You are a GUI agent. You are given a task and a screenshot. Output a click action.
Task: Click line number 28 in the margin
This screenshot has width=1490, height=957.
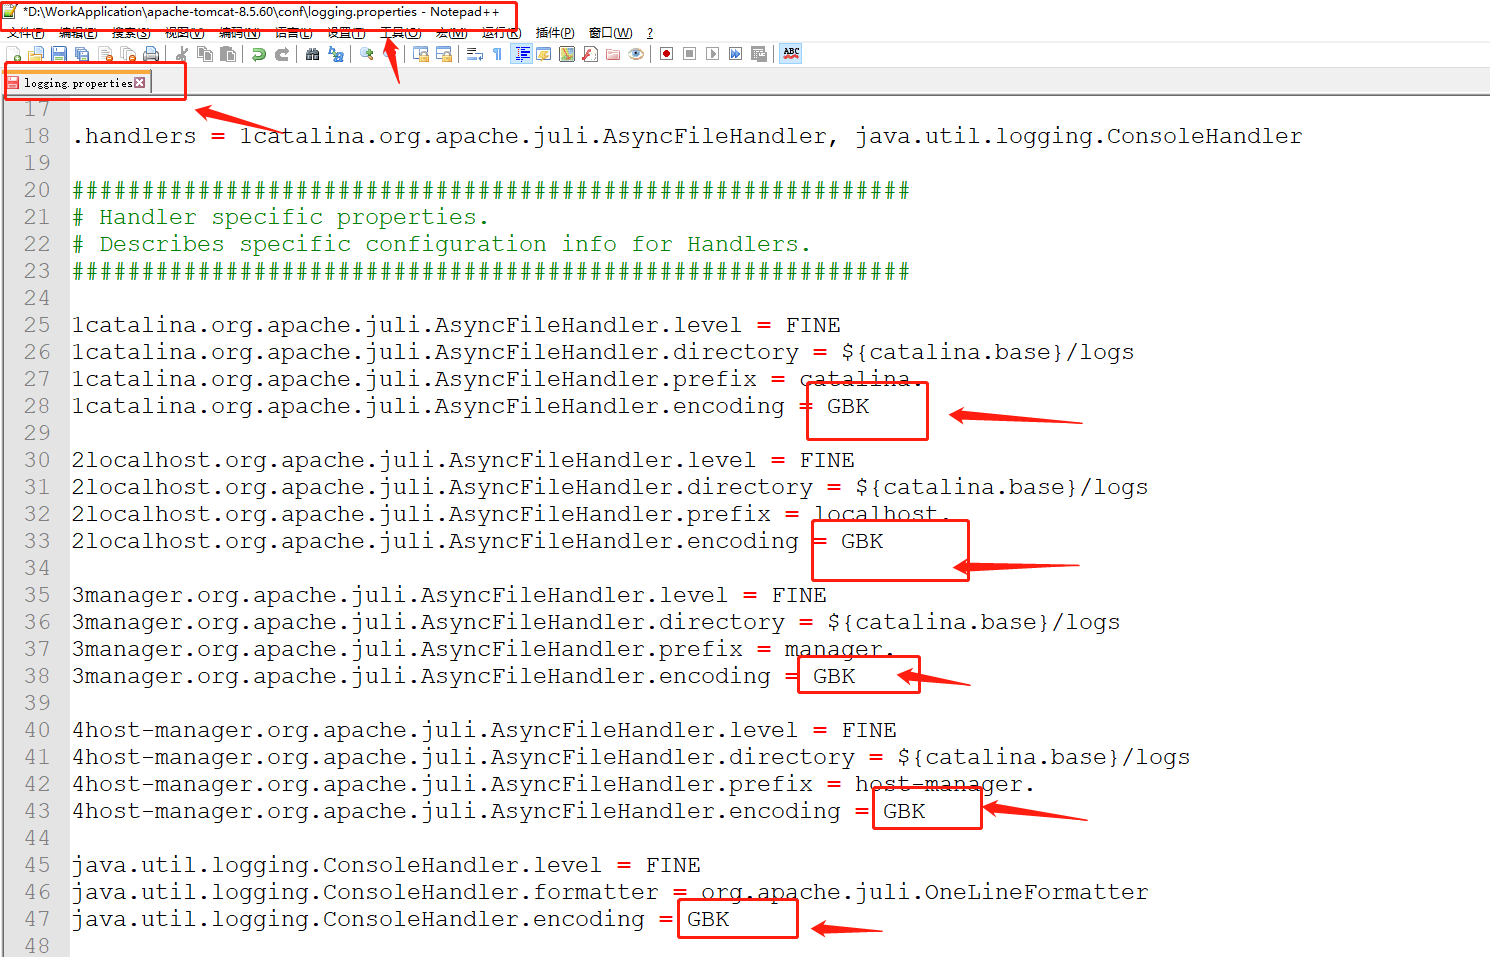(37, 406)
